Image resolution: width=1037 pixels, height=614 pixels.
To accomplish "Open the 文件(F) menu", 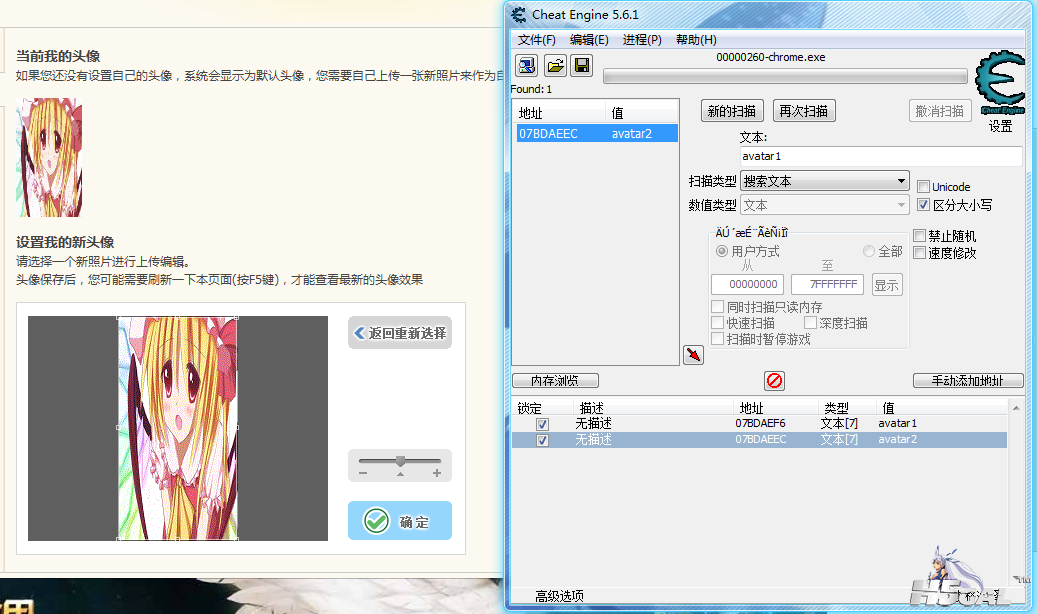I will point(536,40).
